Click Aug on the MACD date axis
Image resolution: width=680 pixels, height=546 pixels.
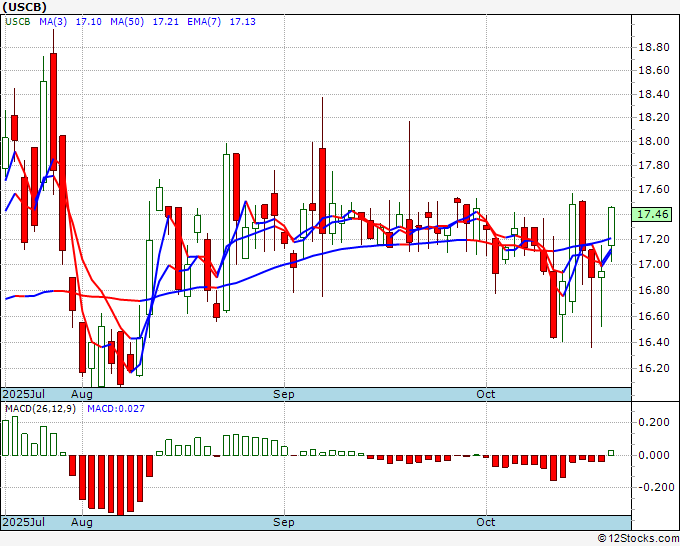(x=82, y=522)
